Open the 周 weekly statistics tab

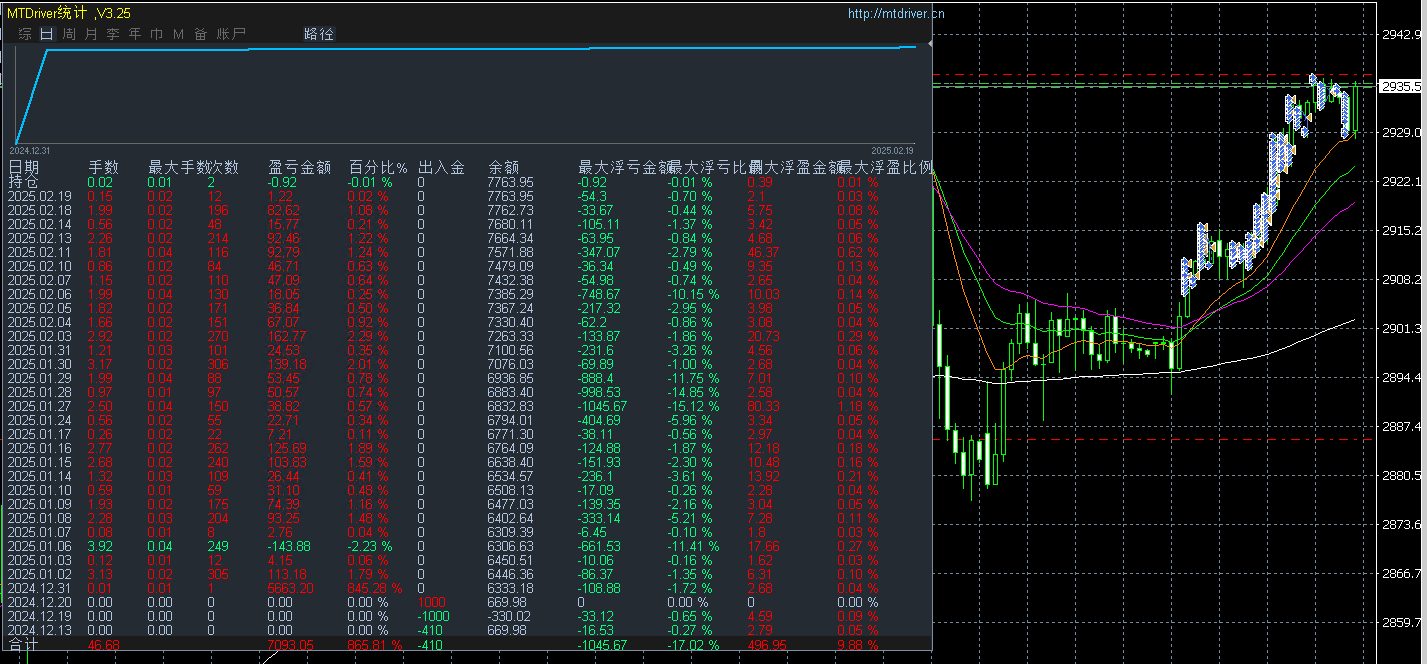pos(69,34)
